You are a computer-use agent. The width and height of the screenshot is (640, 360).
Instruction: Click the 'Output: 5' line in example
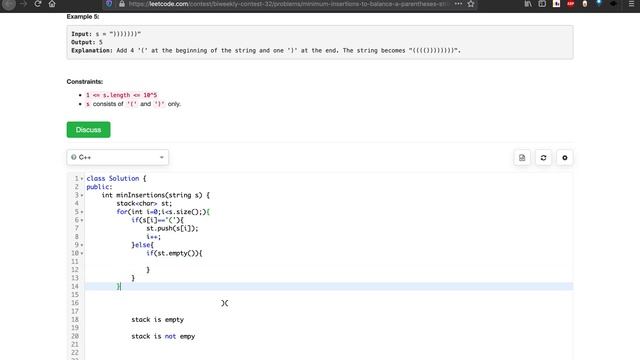coord(87,42)
